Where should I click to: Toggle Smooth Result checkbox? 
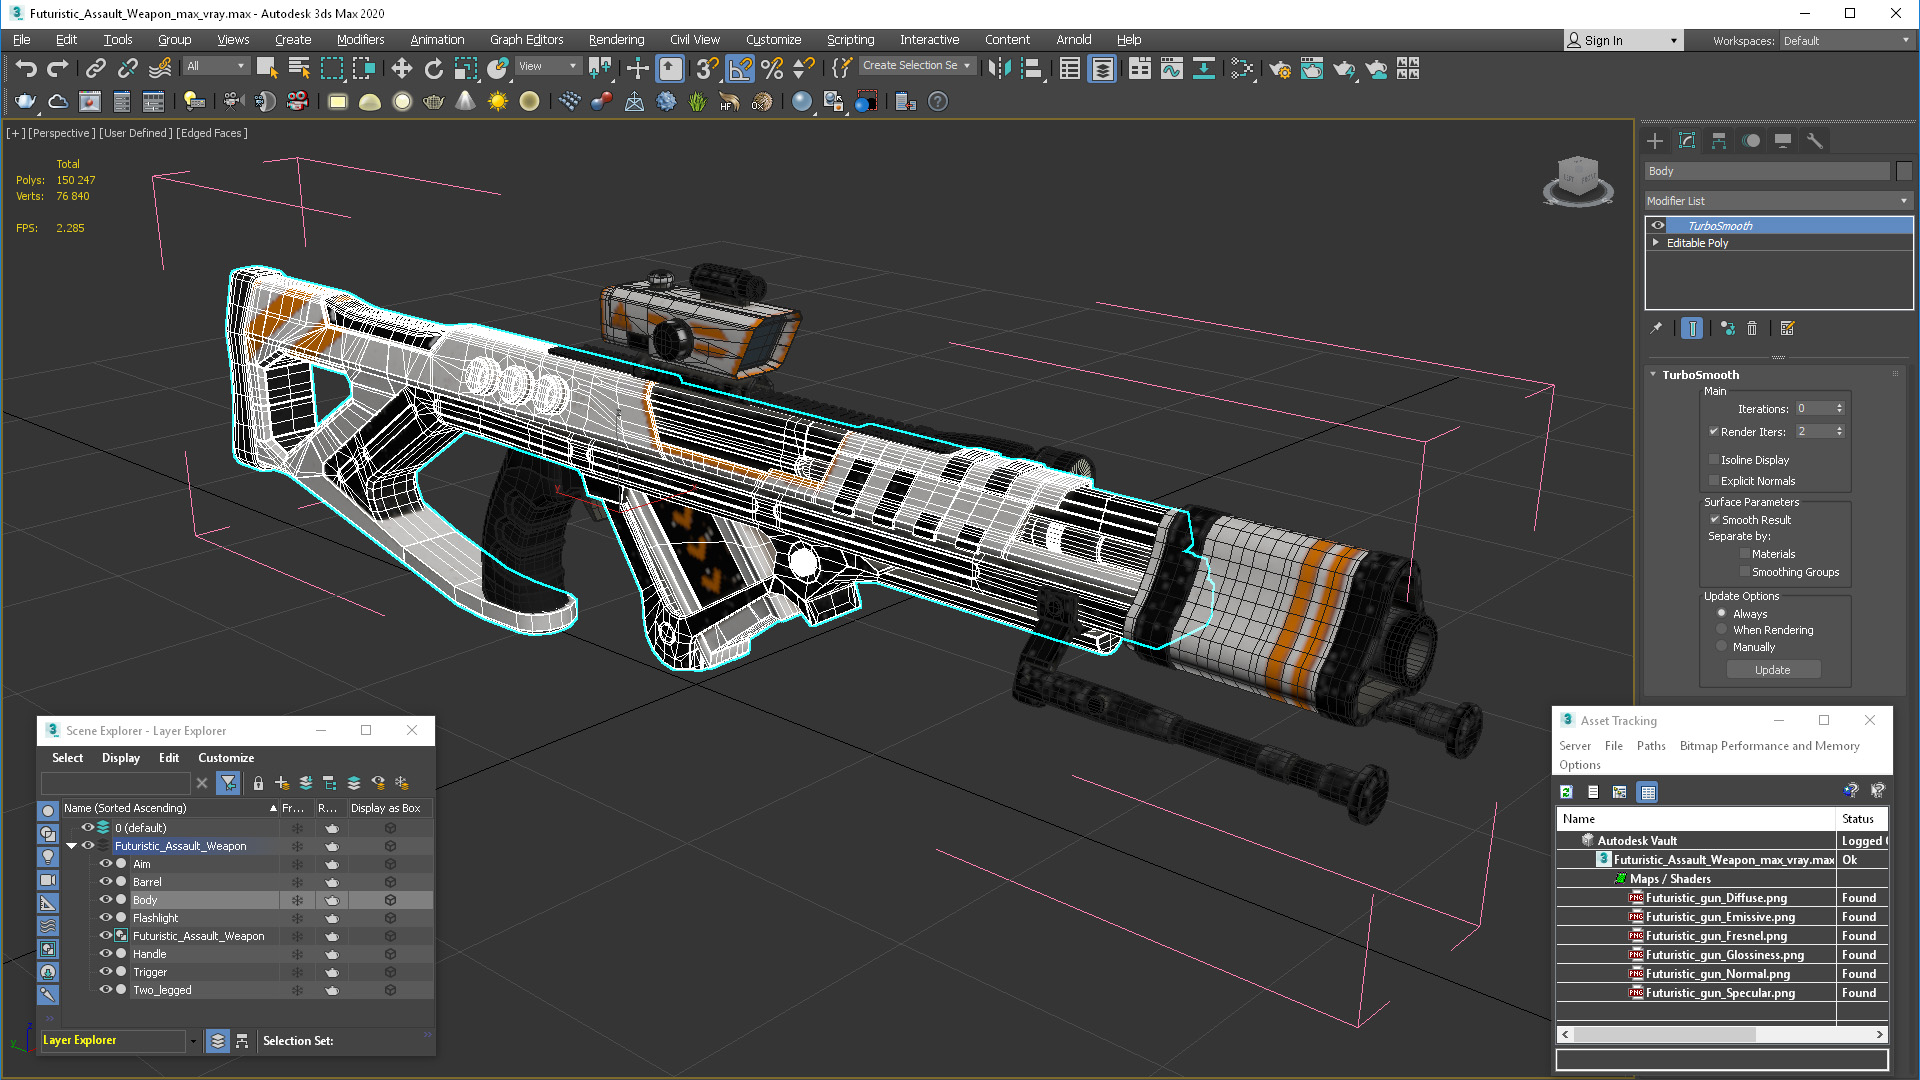pos(1714,520)
